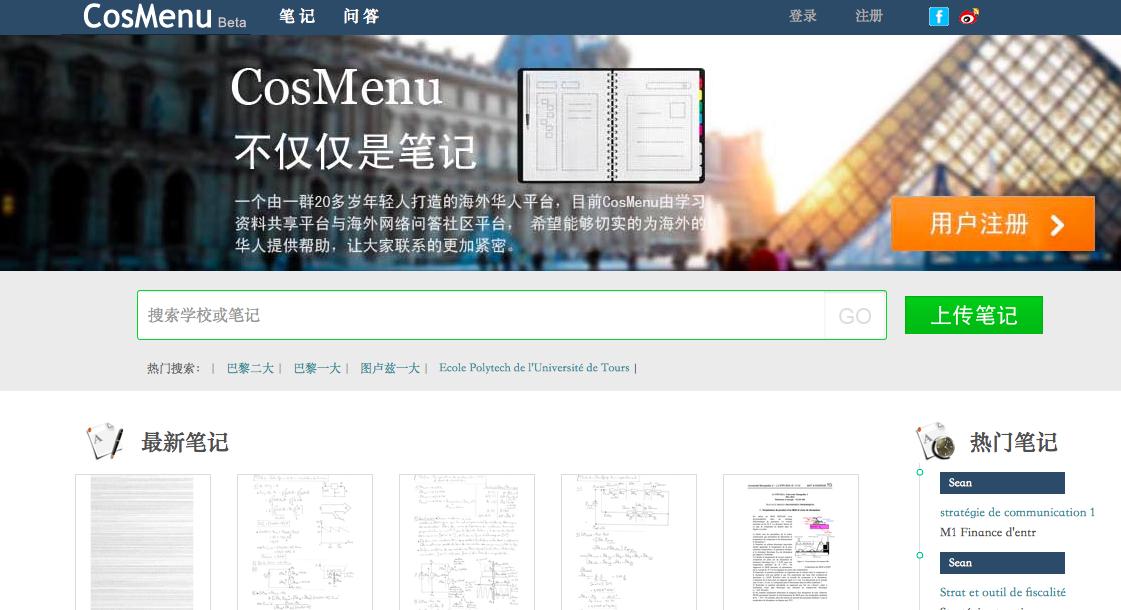Click the 最新笔记 section heading
The height and width of the screenshot is (610, 1121).
pos(185,443)
